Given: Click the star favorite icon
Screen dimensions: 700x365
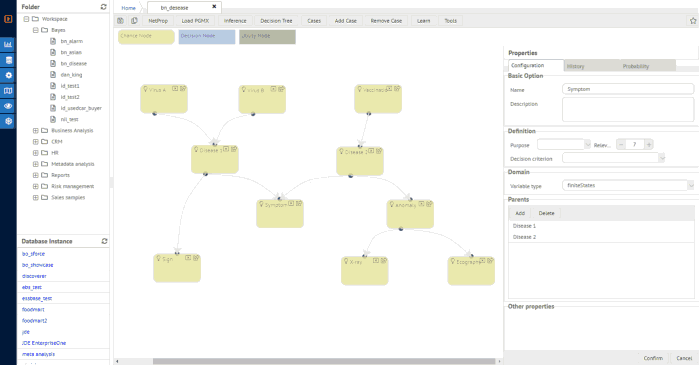Looking at the screenshot, I should [693, 21].
